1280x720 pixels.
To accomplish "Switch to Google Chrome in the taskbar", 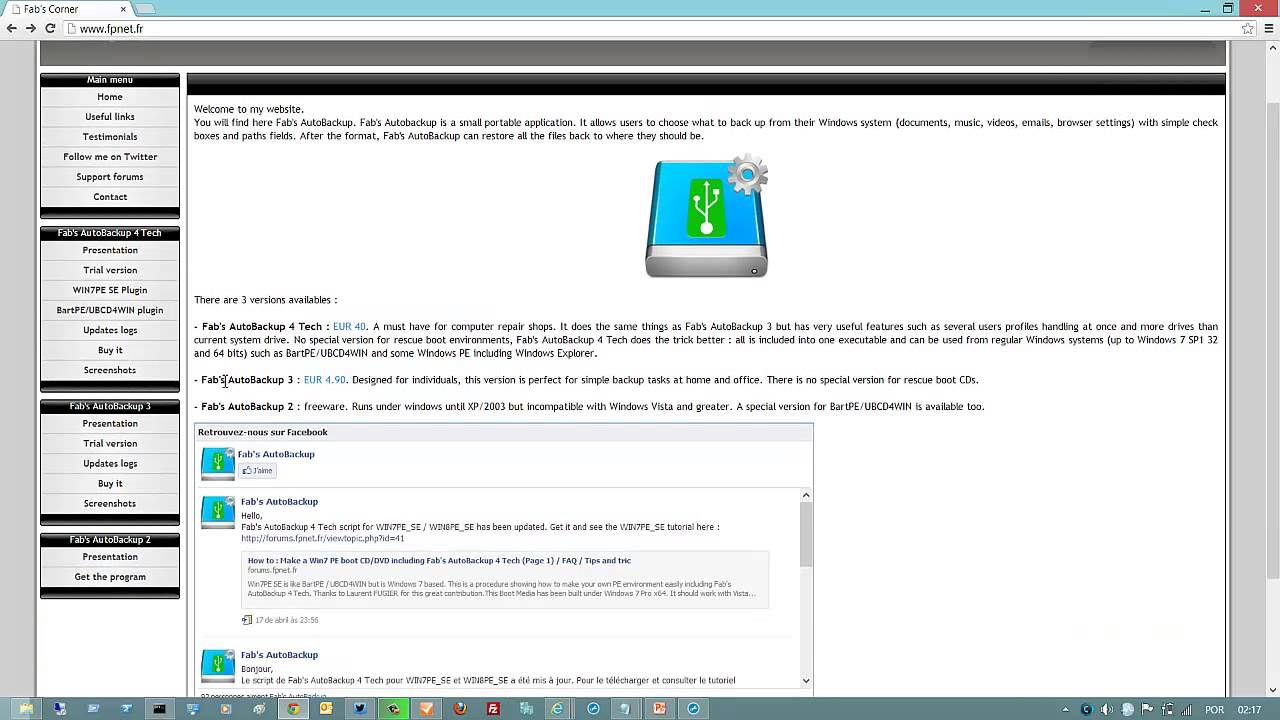I will [293, 709].
